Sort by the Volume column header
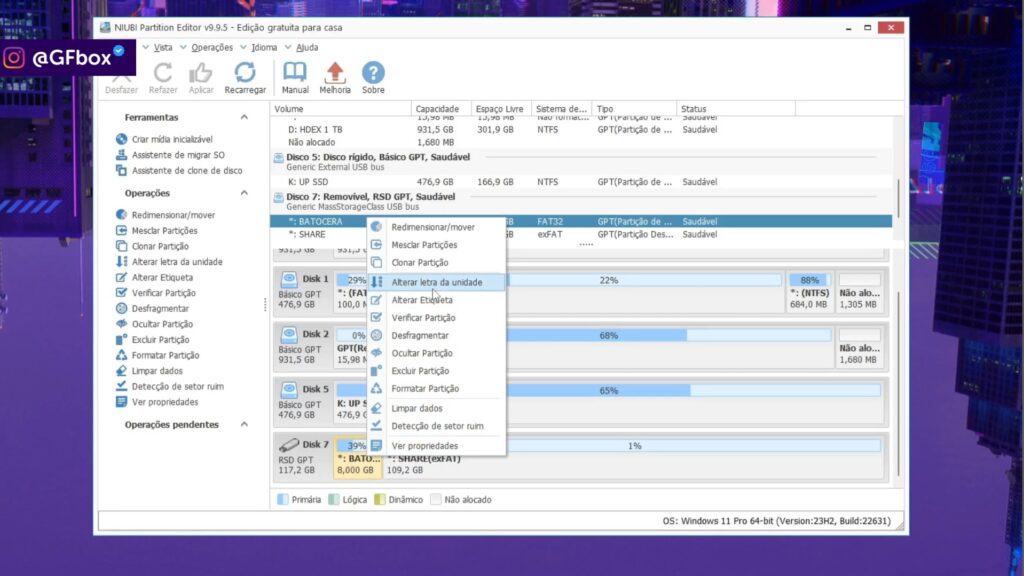The height and width of the screenshot is (576, 1024). pyautogui.click(x=340, y=109)
